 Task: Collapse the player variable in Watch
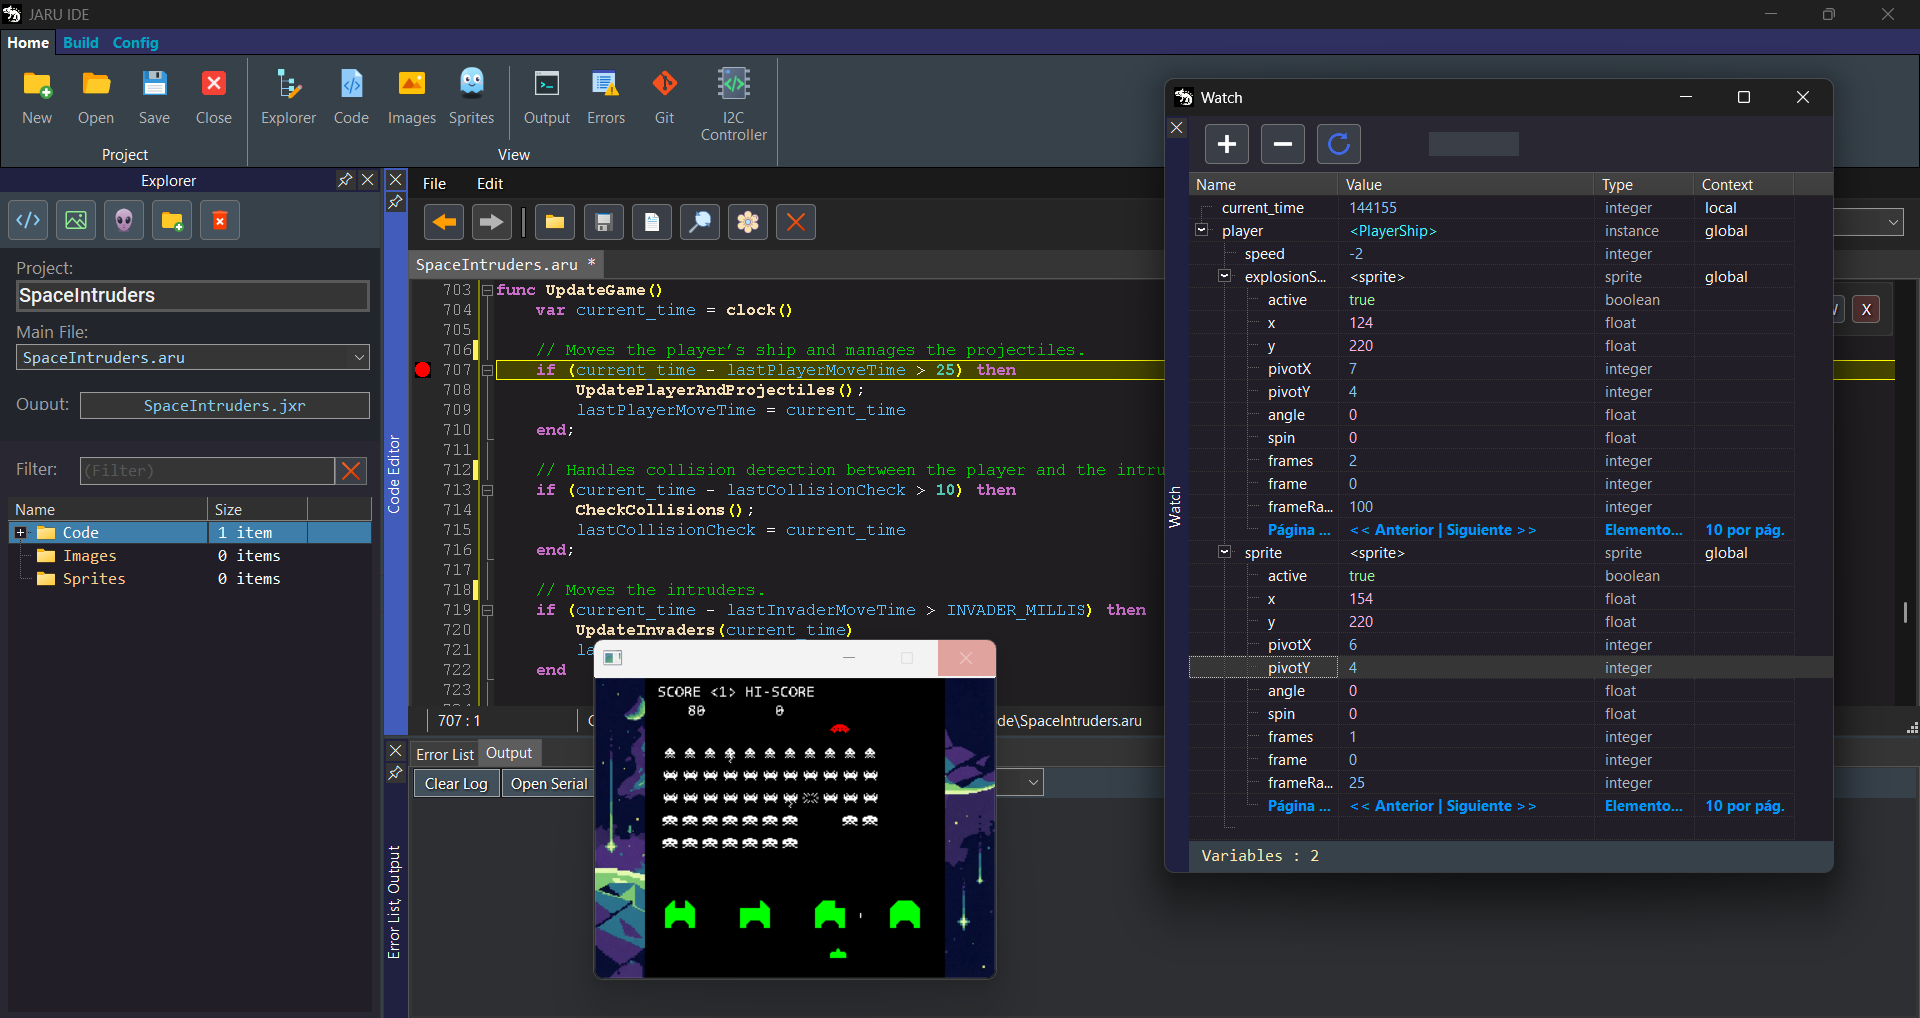[x=1201, y=230]
